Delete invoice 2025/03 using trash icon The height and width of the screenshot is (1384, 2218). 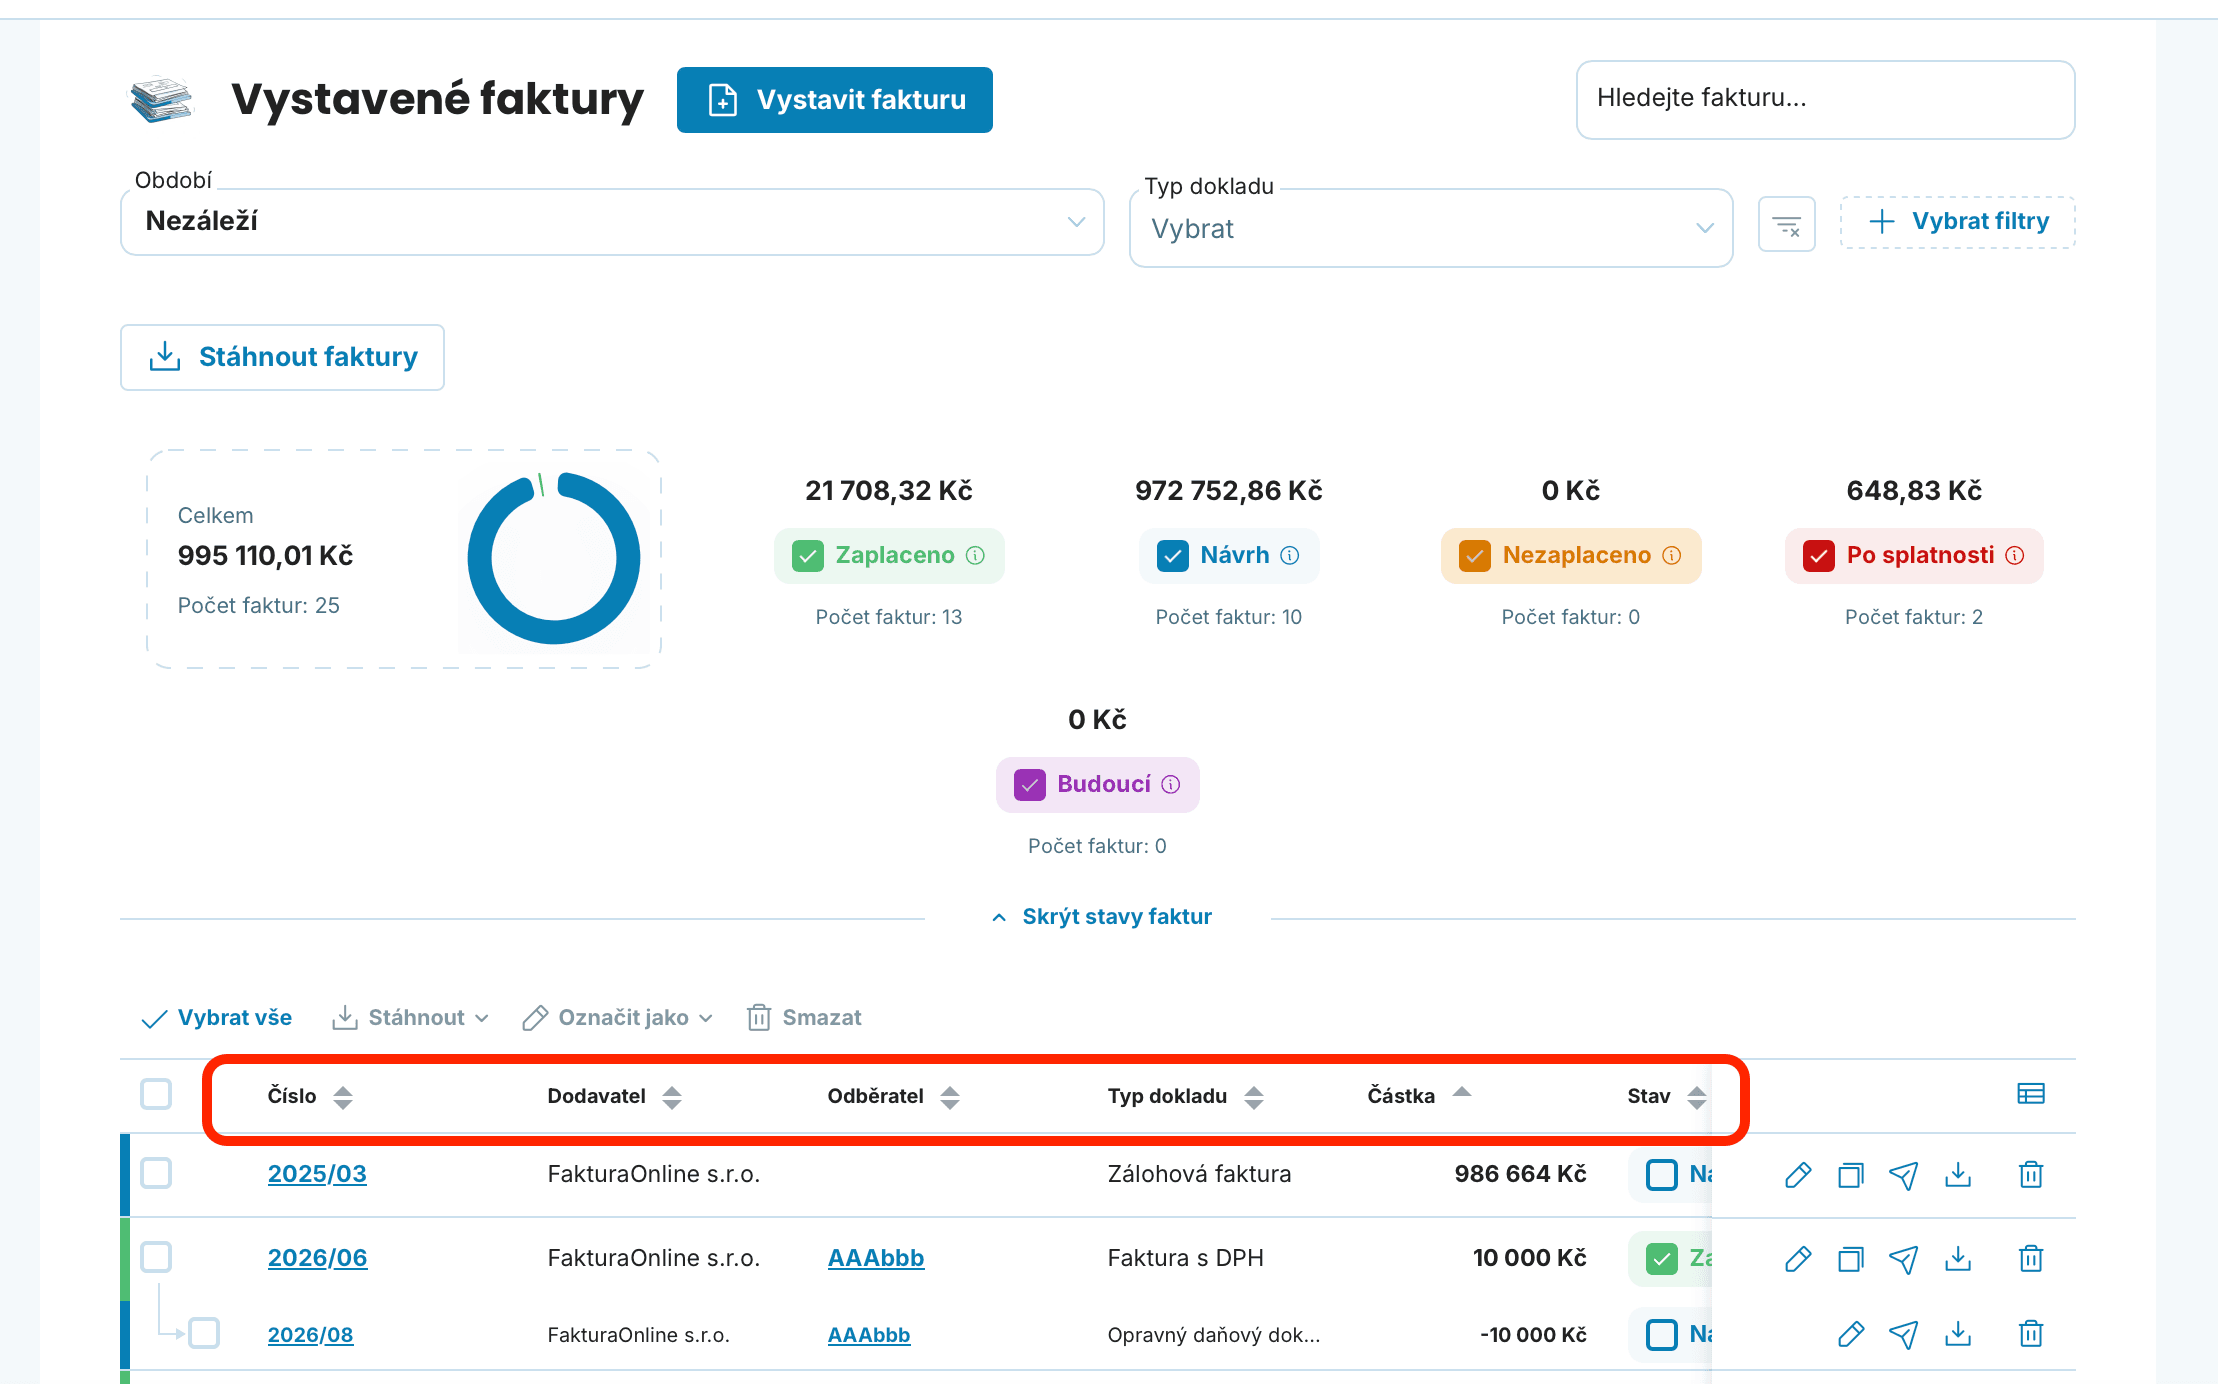pyautogui.click(x=2030, y=1175)
